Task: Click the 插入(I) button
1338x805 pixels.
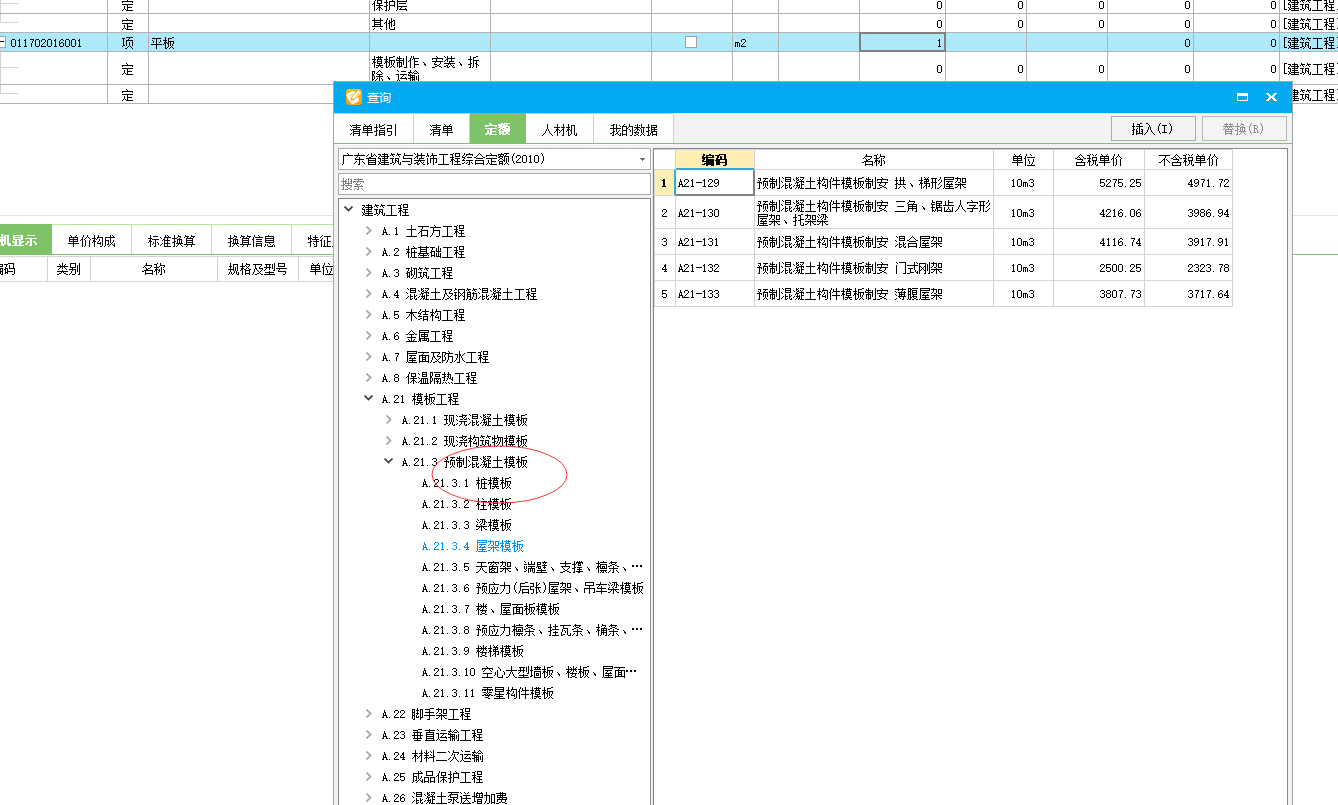Action: pos(1153,129)
